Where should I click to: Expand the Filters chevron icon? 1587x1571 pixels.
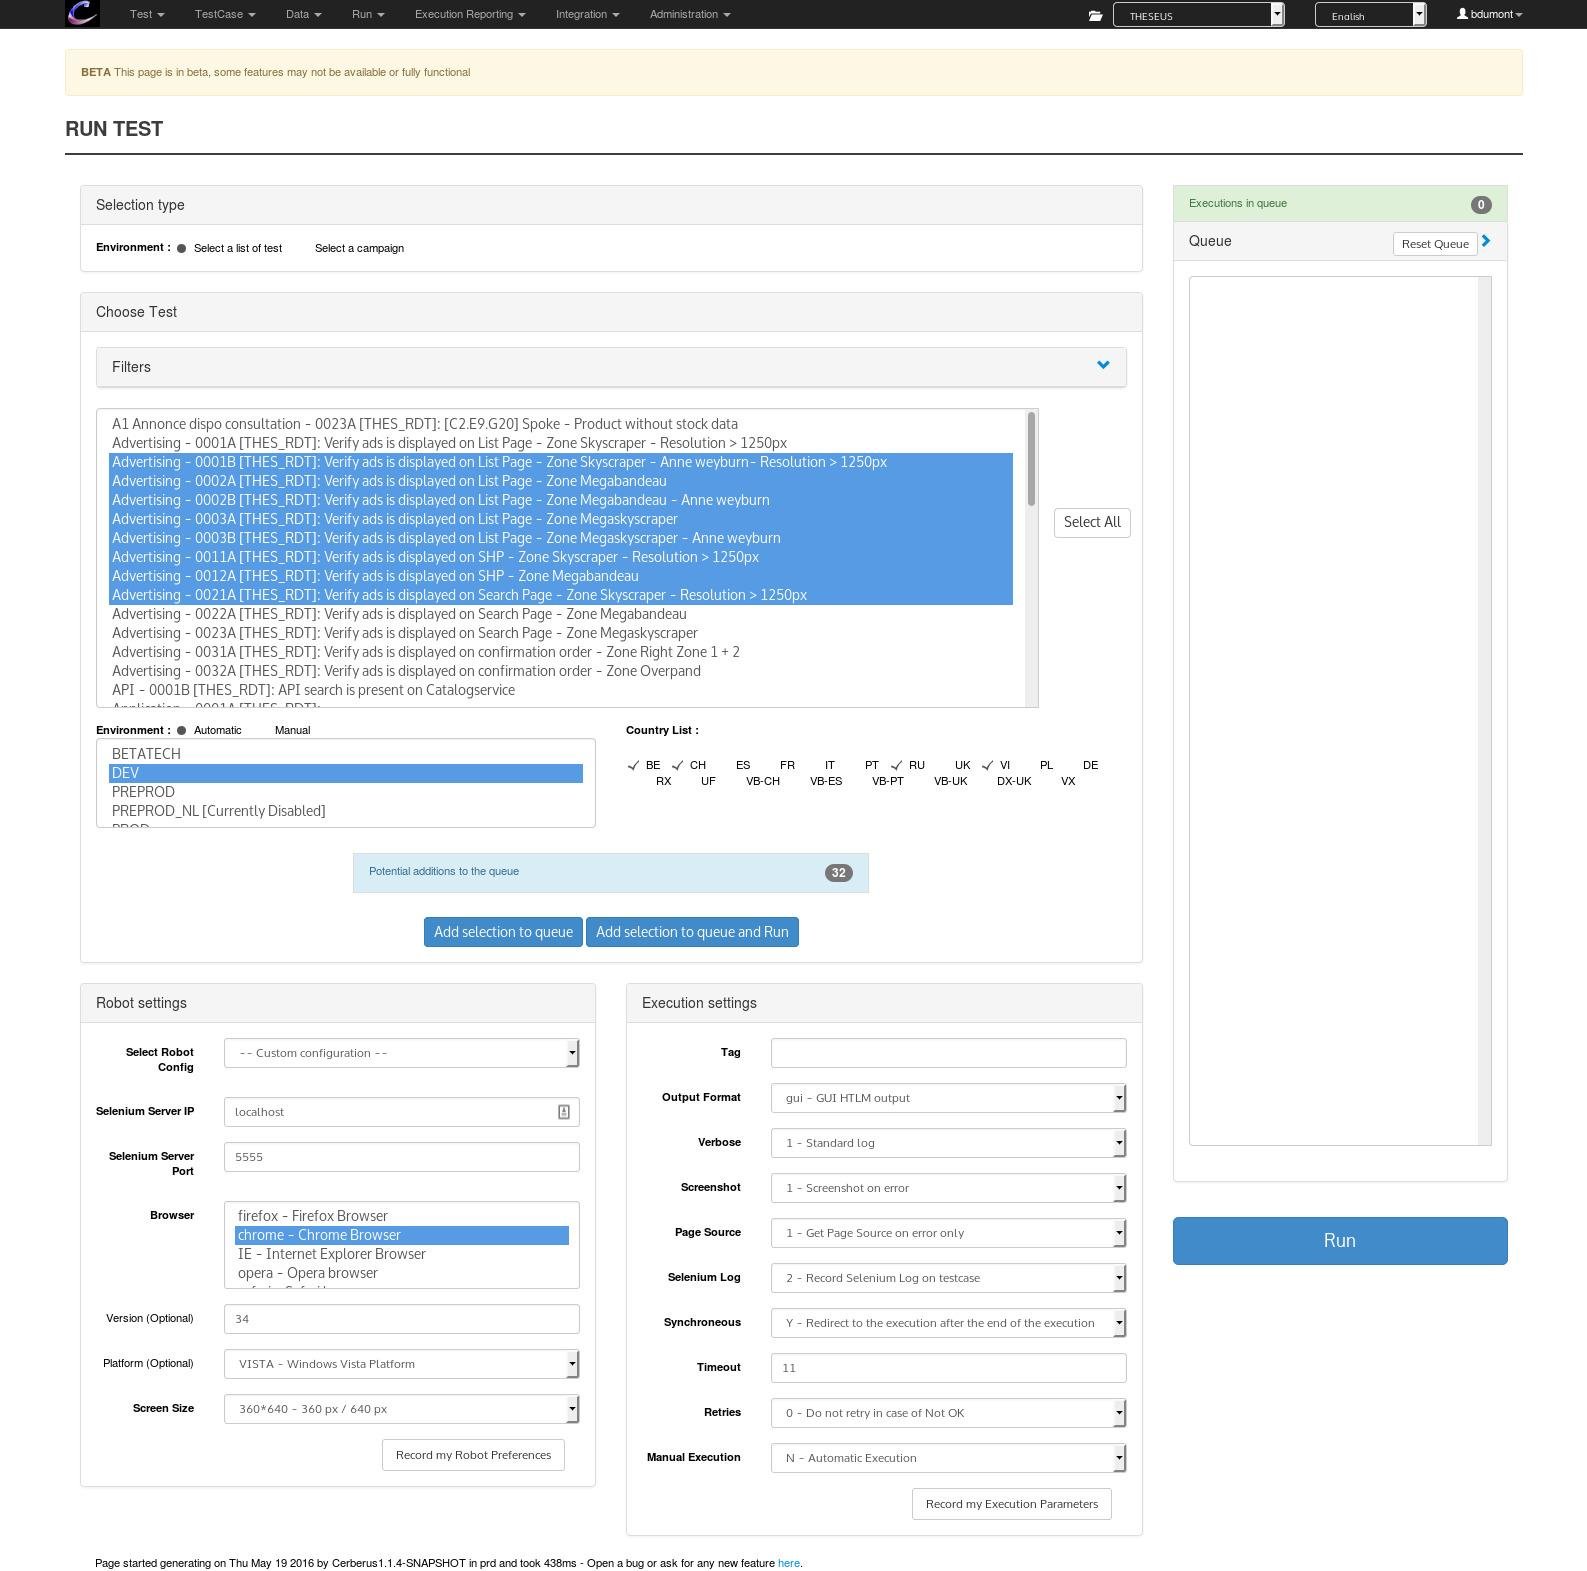(x=1103, y=365)
